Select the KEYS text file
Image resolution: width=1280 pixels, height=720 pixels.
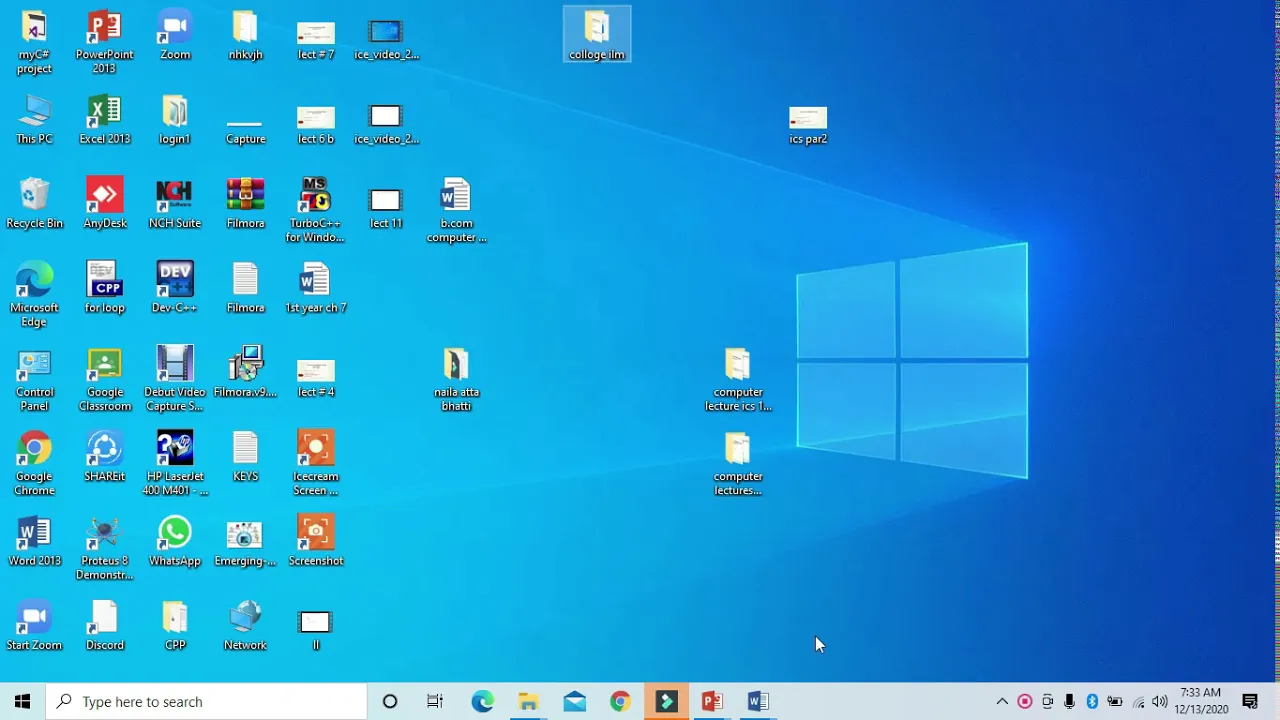[x=245, y=457]
